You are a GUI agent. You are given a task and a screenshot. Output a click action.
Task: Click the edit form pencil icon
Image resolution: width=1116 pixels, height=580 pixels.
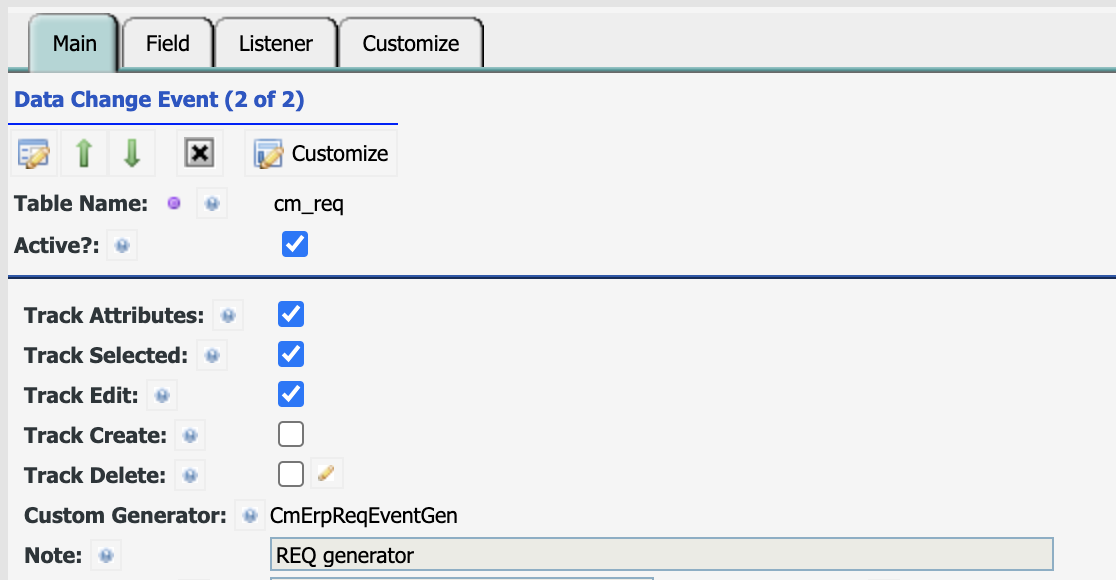(33, 153)
